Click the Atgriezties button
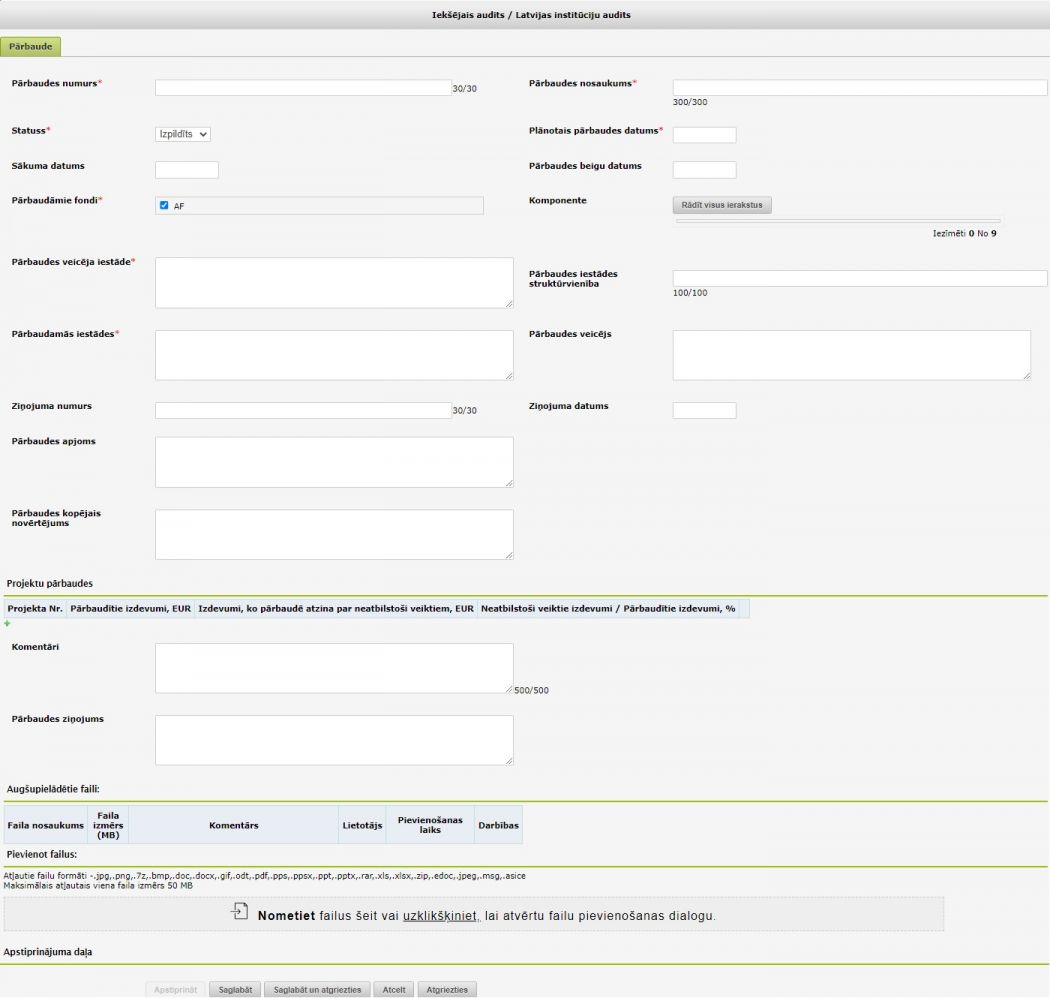The width and height of the screenshot is (1050, 998). (x=447, y=989)
